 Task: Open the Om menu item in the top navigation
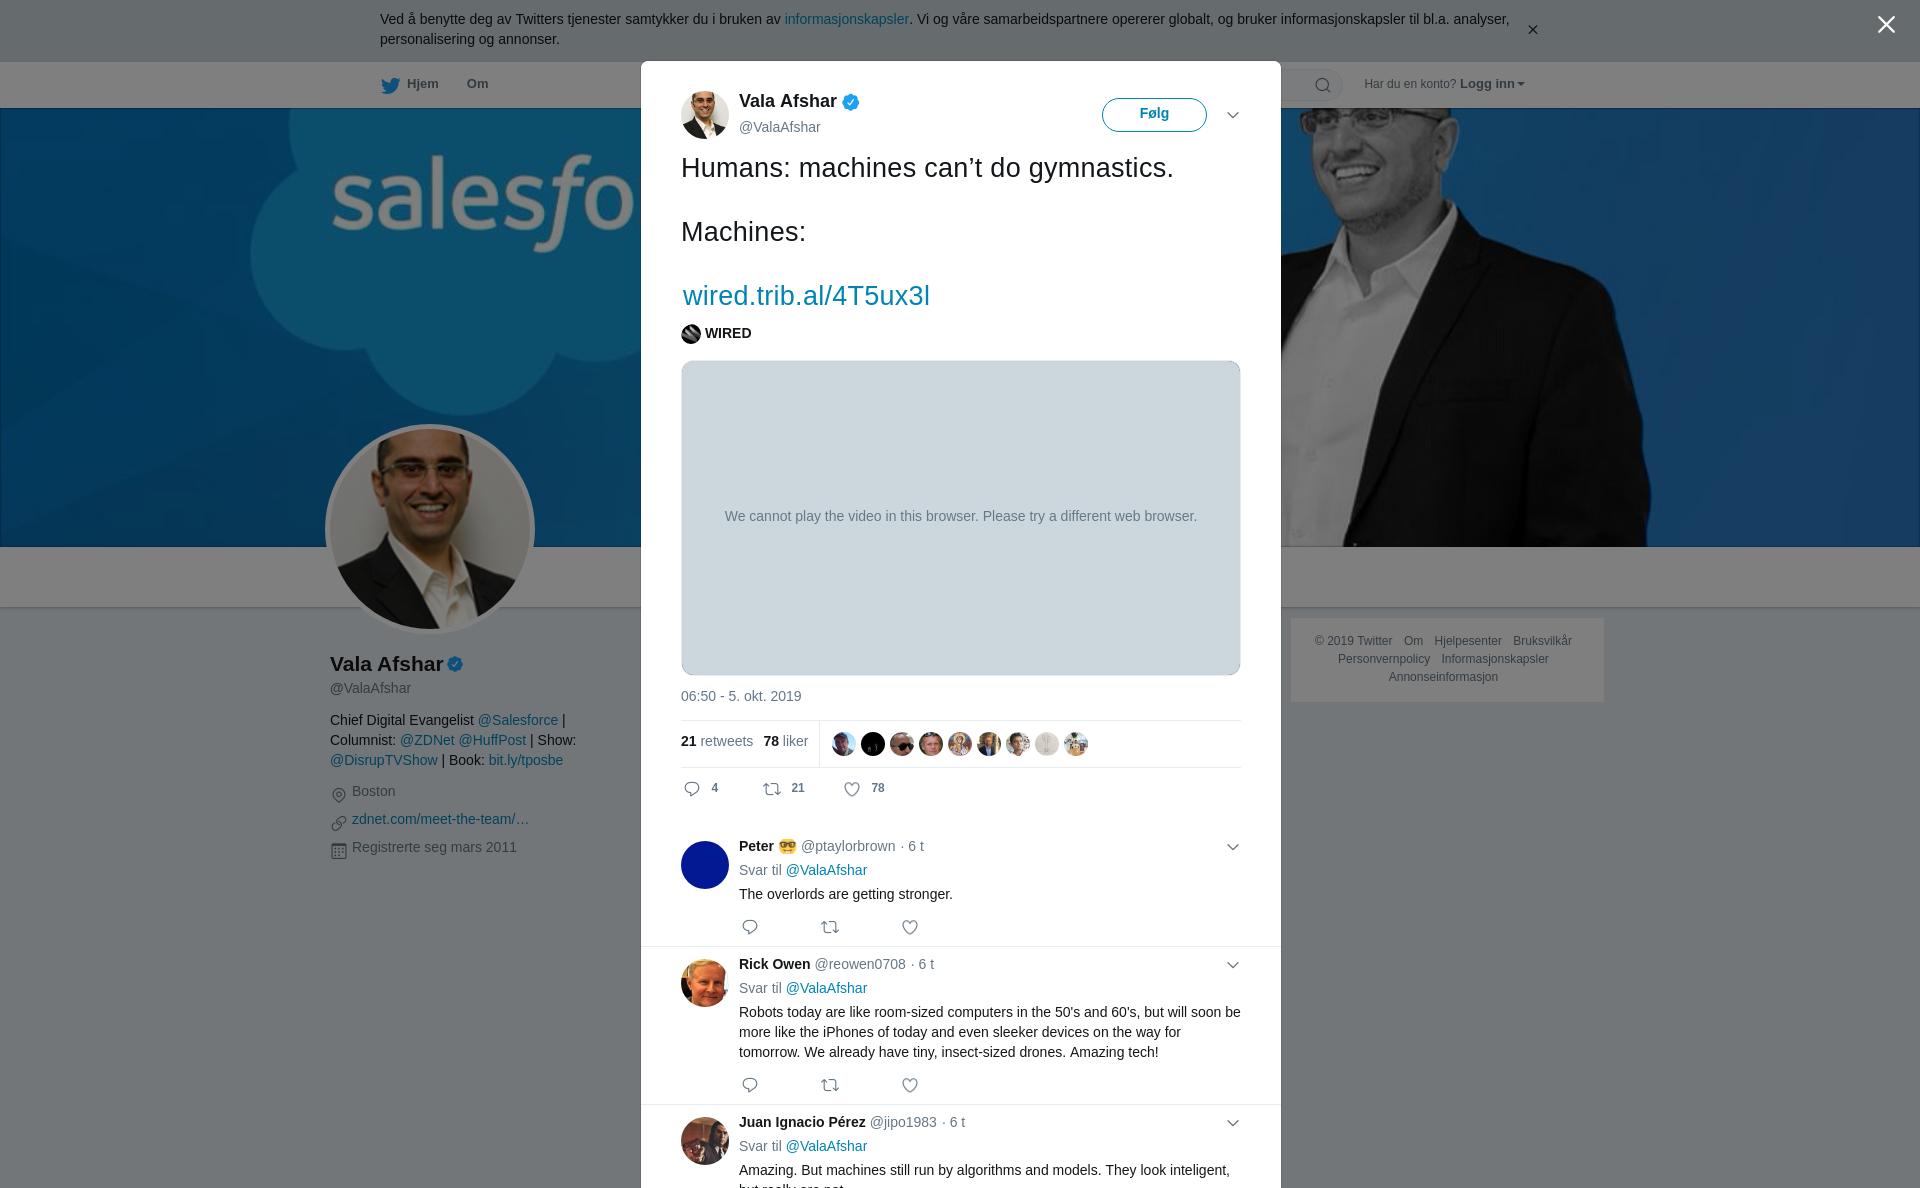pyautogui.click(x=478, y=84)
